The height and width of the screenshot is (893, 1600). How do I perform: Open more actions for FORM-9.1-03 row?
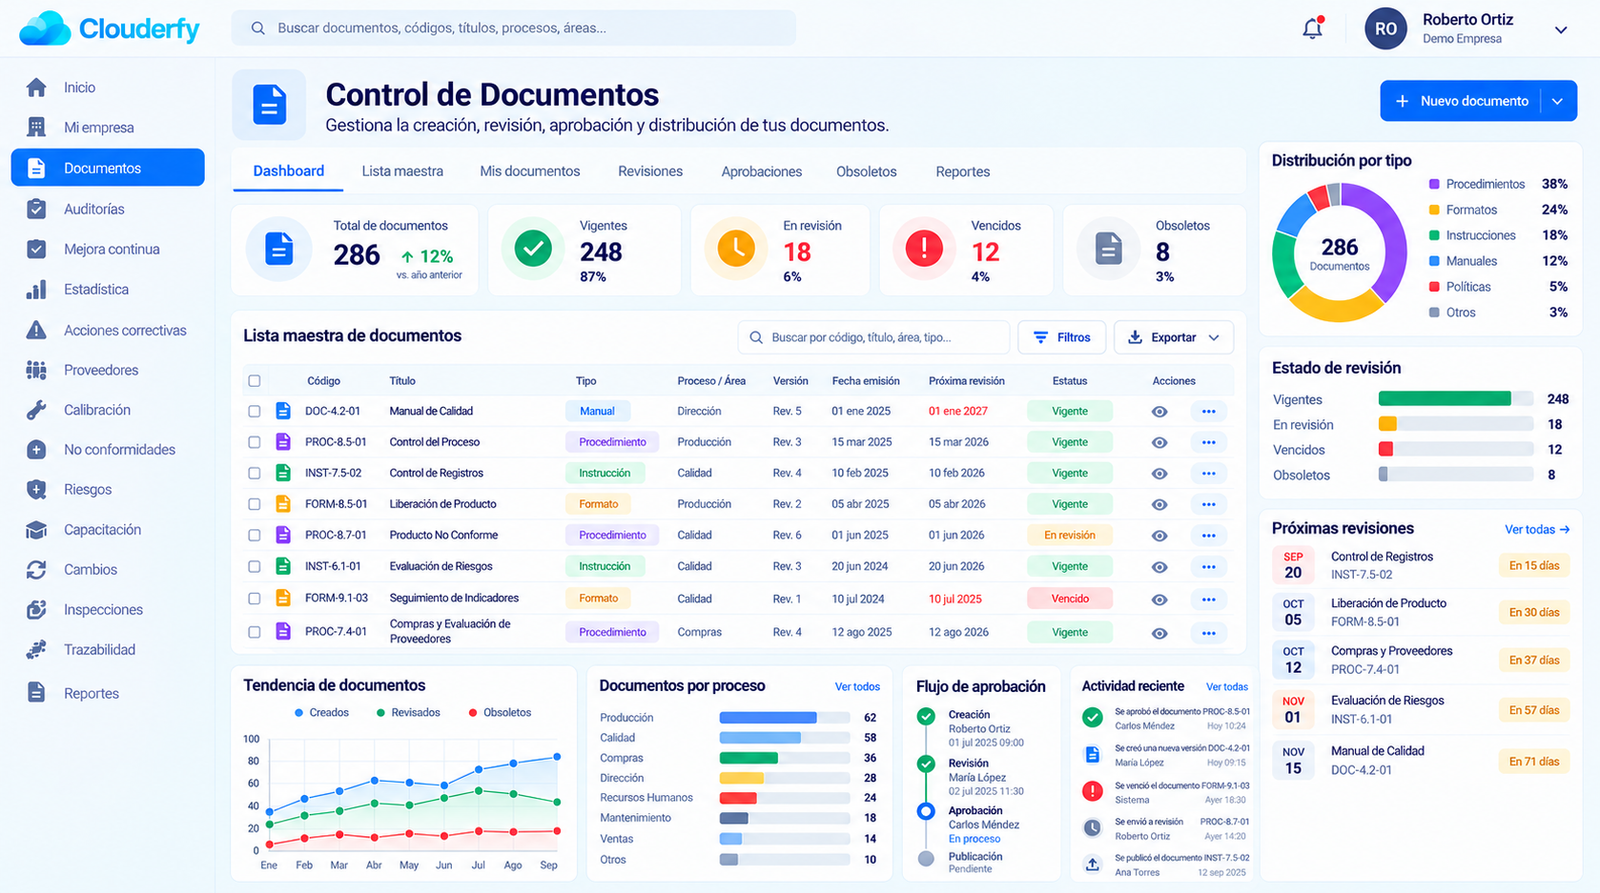1209,599
